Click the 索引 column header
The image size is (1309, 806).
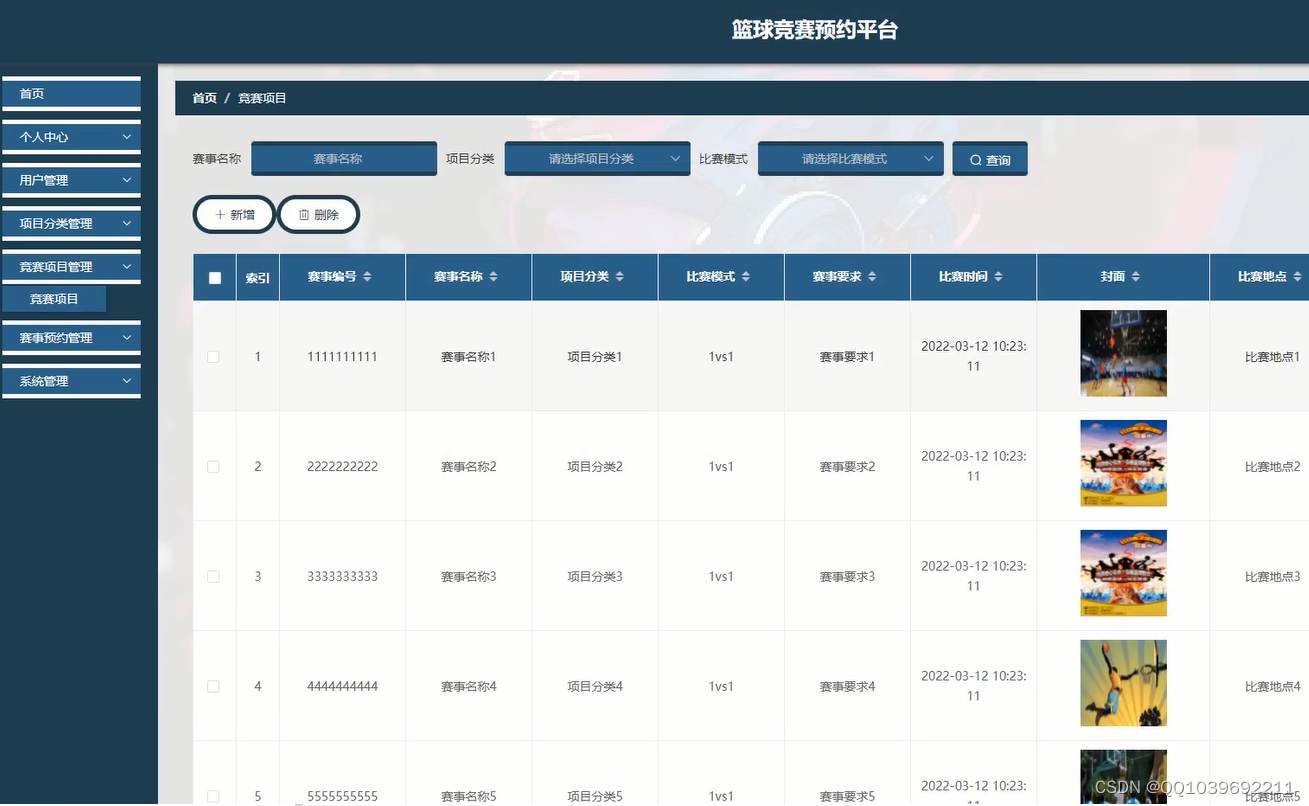(258, 278)
